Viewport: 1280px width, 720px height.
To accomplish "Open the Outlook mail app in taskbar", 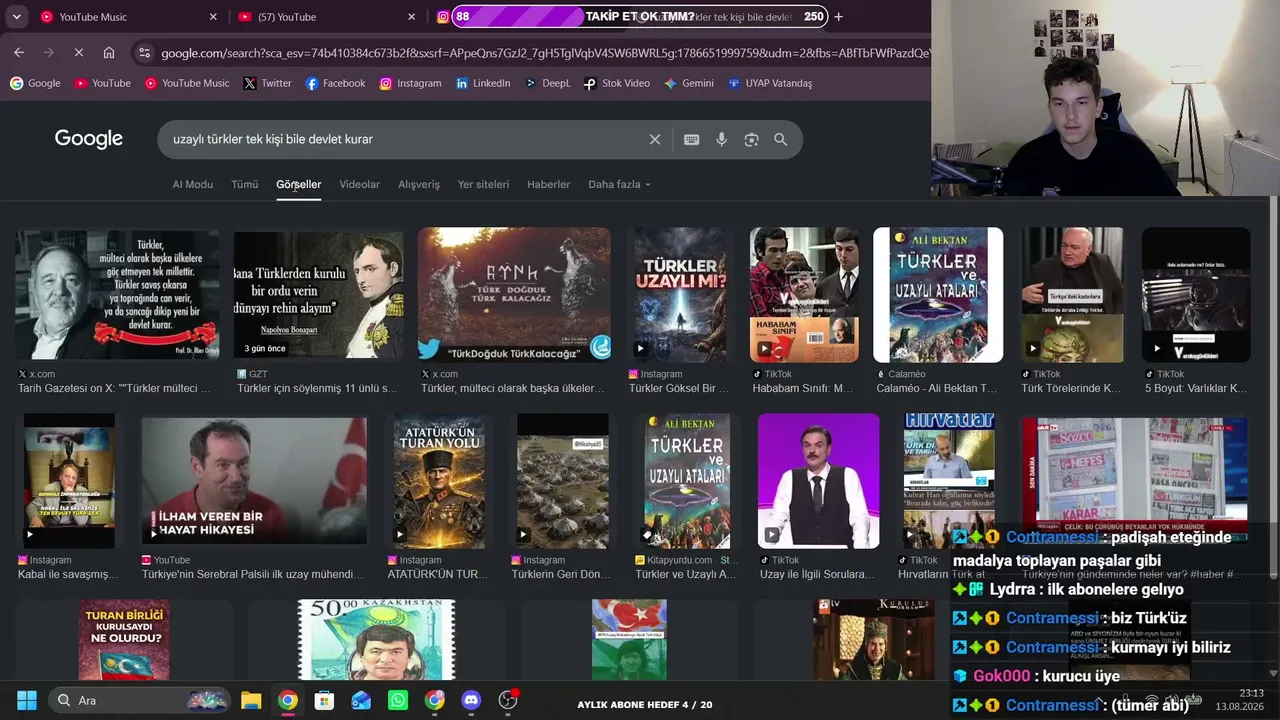I will 361,700.
